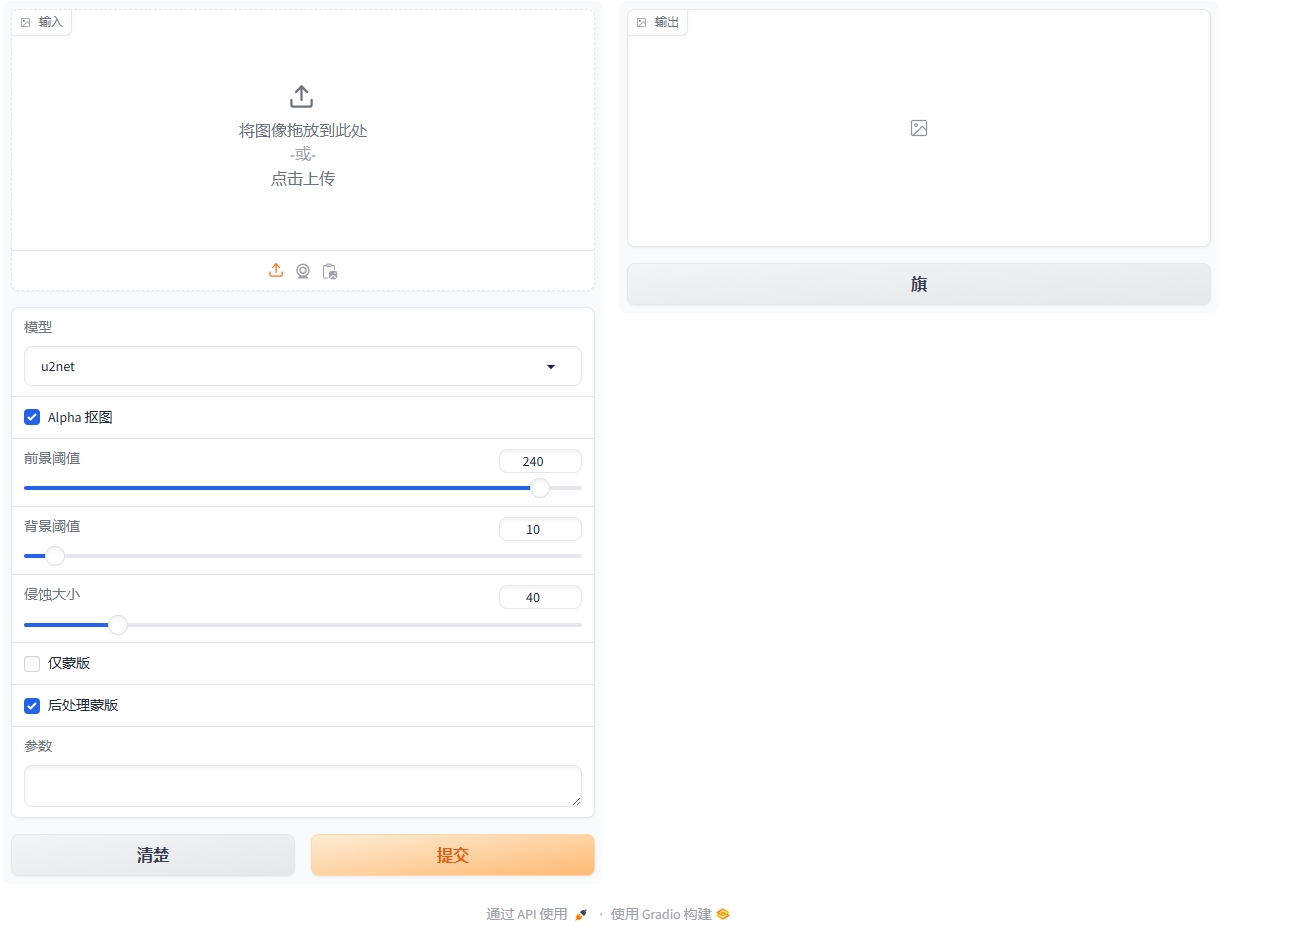This screenshot has width=1291, height=925.
Task: Disable the Alpha 抠图 checkbox
Action: [x=32, y=417]
